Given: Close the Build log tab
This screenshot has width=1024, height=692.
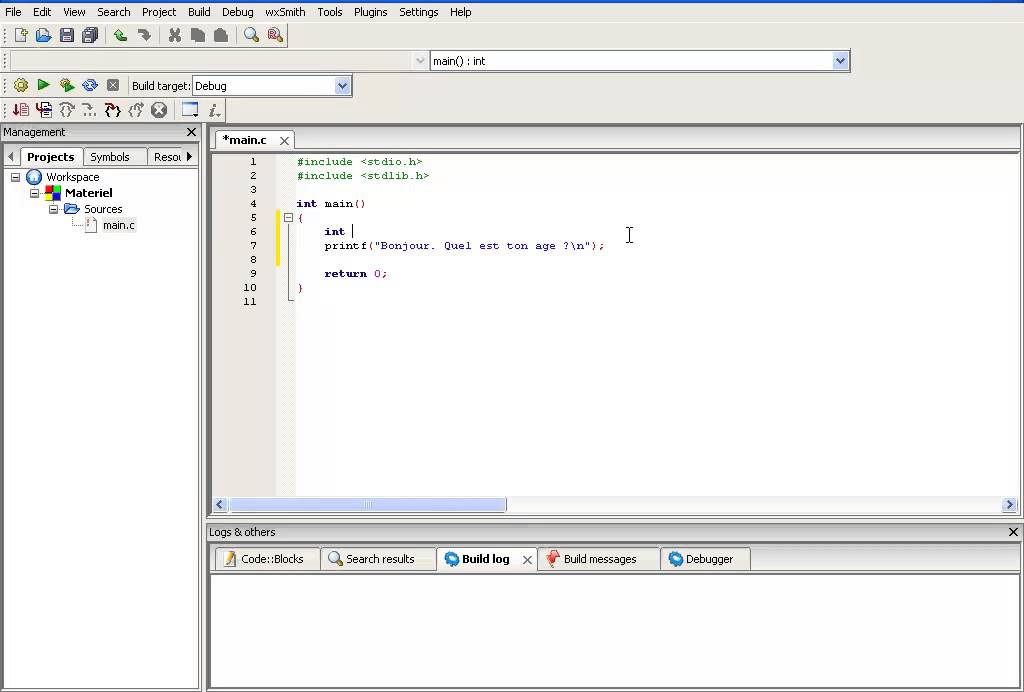Looking at the screenshot, I should [x=528, y=559].
